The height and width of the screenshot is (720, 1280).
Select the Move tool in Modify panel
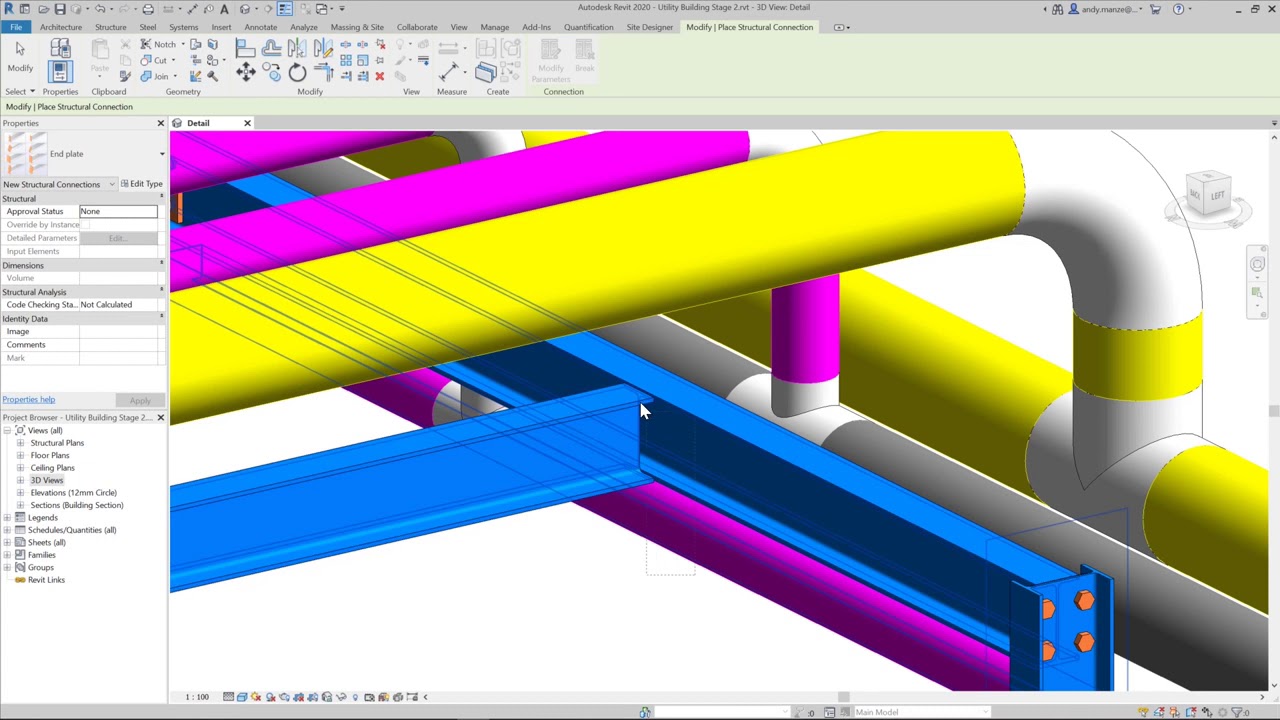(x=246, y=73)
